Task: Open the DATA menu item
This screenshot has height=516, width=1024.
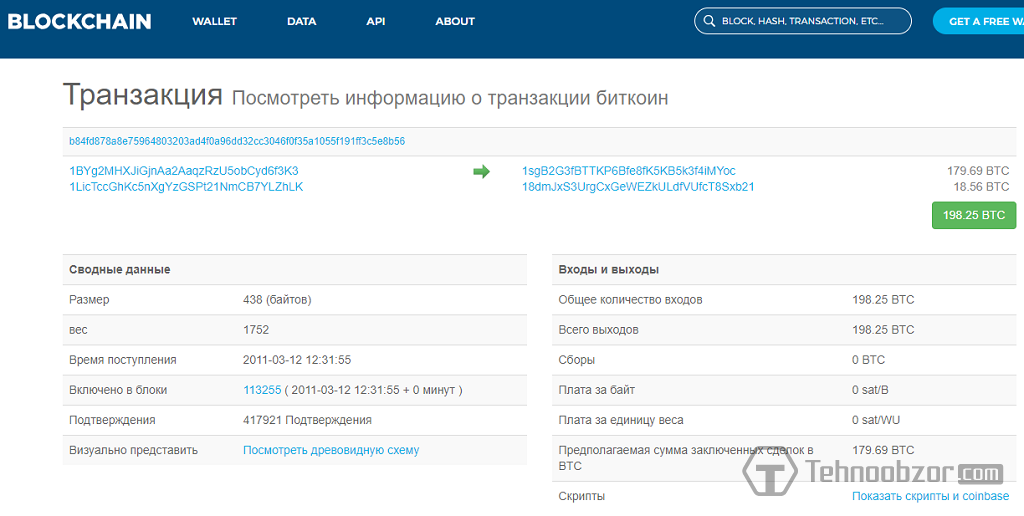Action: (301, 21)
